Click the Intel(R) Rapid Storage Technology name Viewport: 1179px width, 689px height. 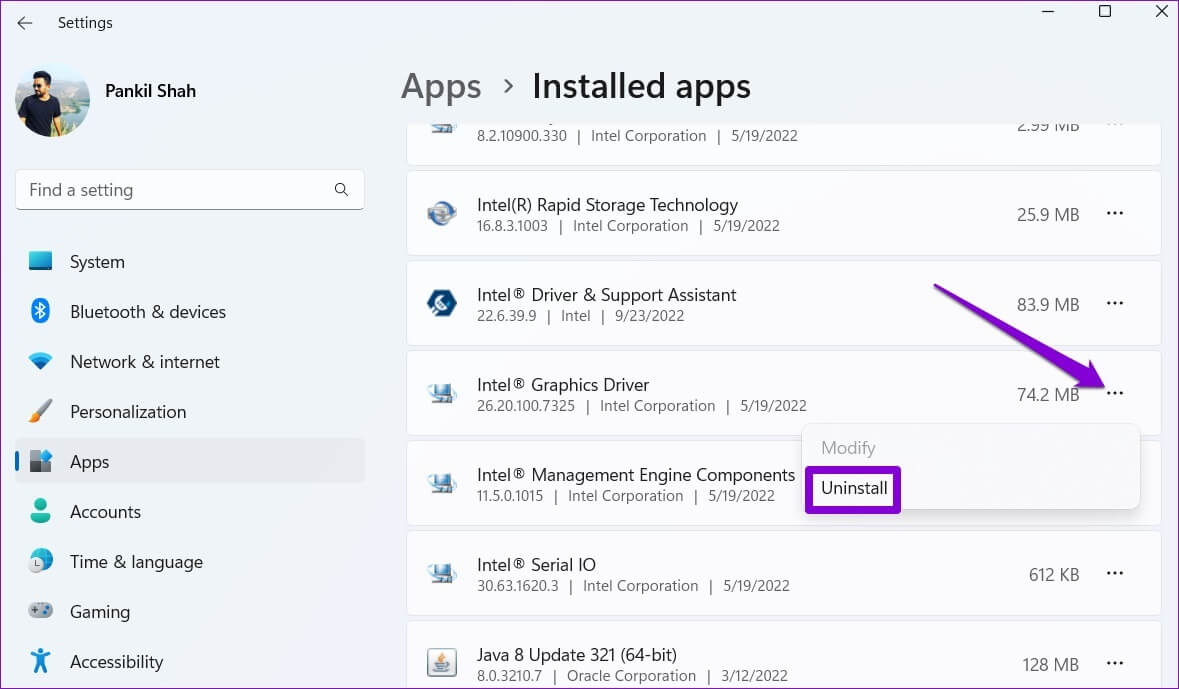[x=607, y=205]
